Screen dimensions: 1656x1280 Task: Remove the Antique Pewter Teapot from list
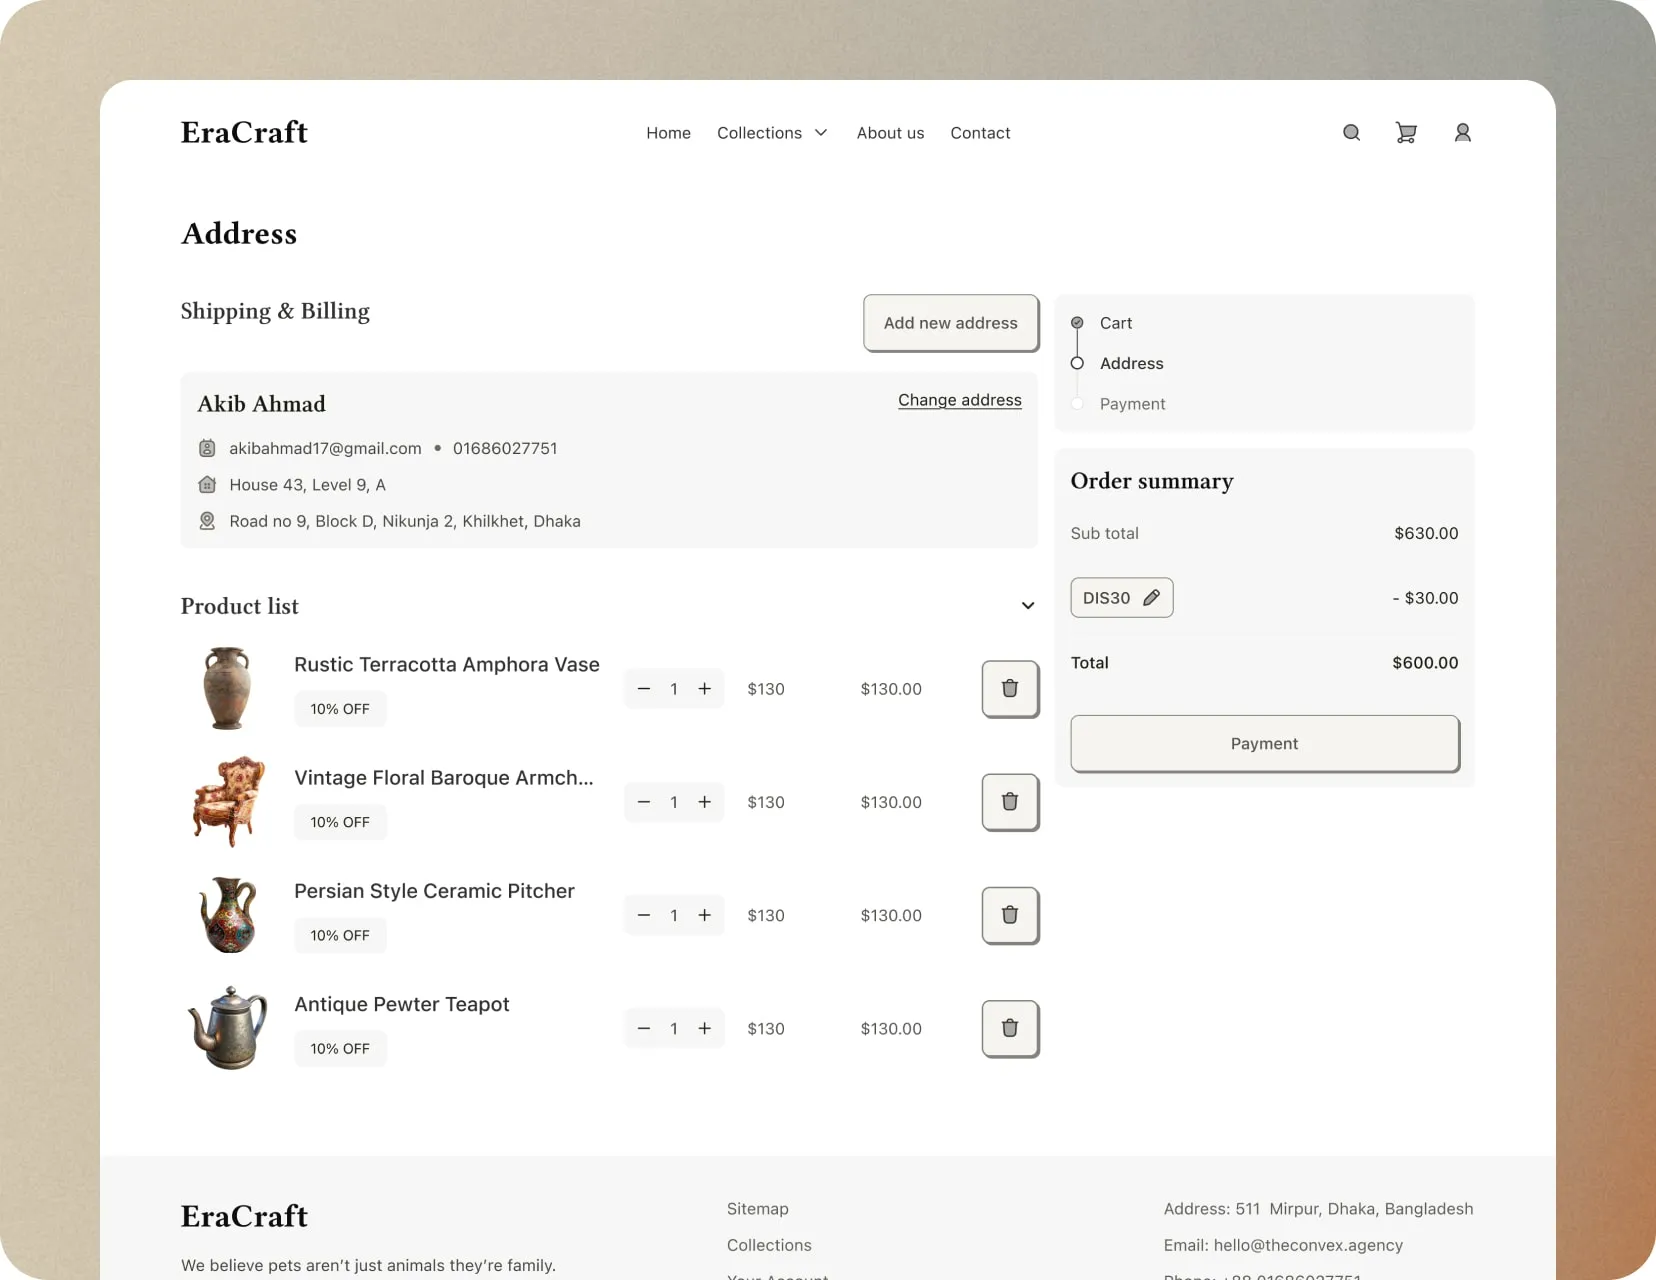pos(1010,1028)
